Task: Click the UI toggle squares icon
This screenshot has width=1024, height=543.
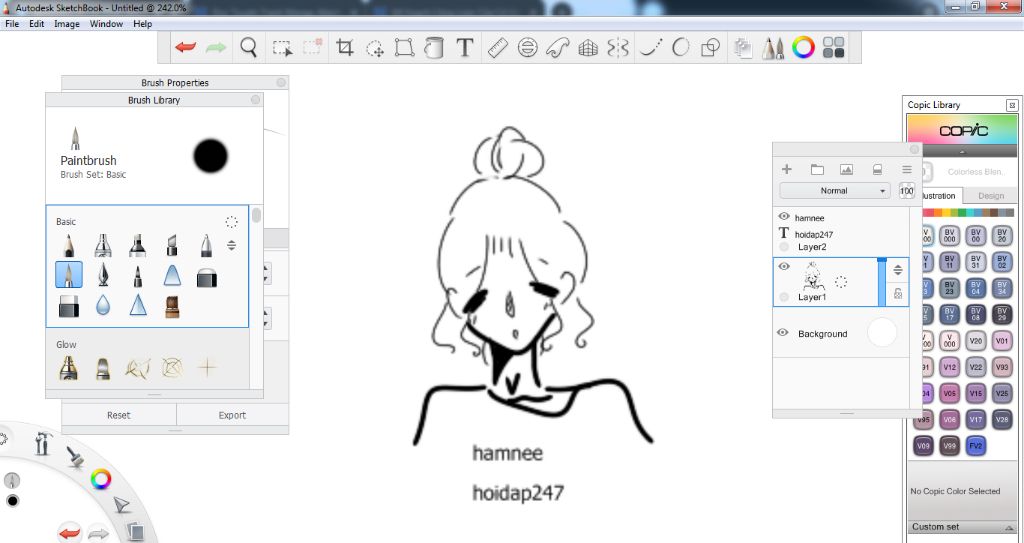Action: click(834, 47)
